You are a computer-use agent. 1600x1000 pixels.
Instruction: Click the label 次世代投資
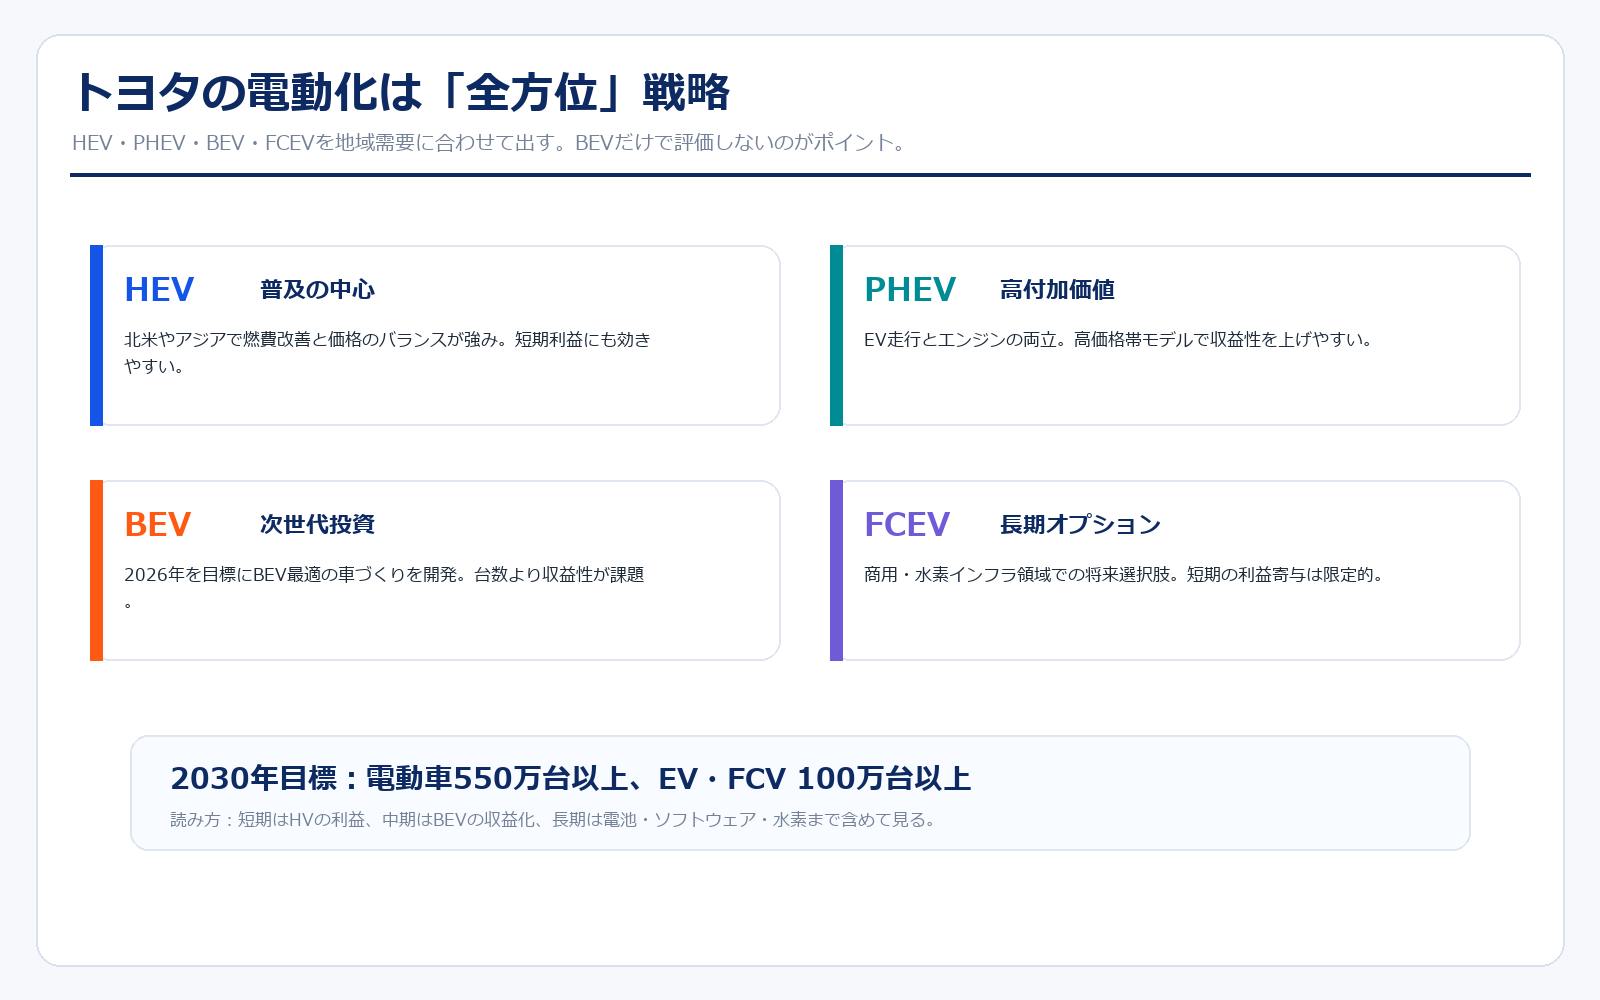317,524
